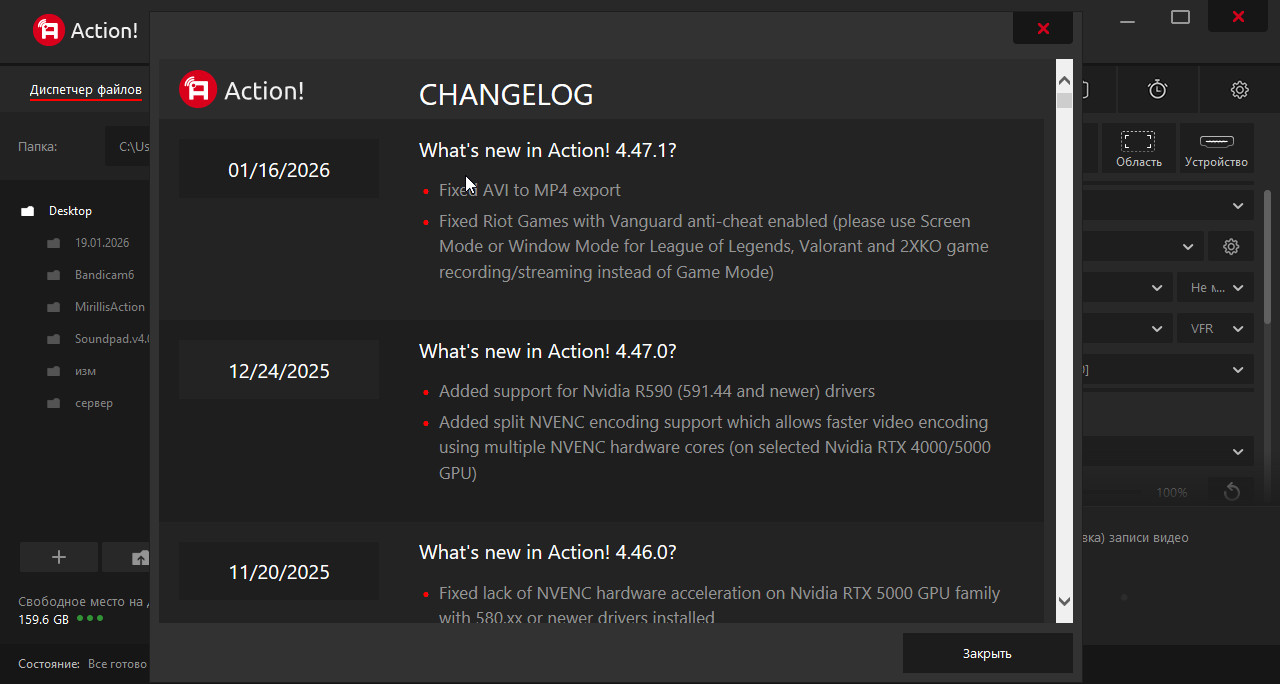Click the Закрыть button
1280x684 pixels.
tap(987, 653)
